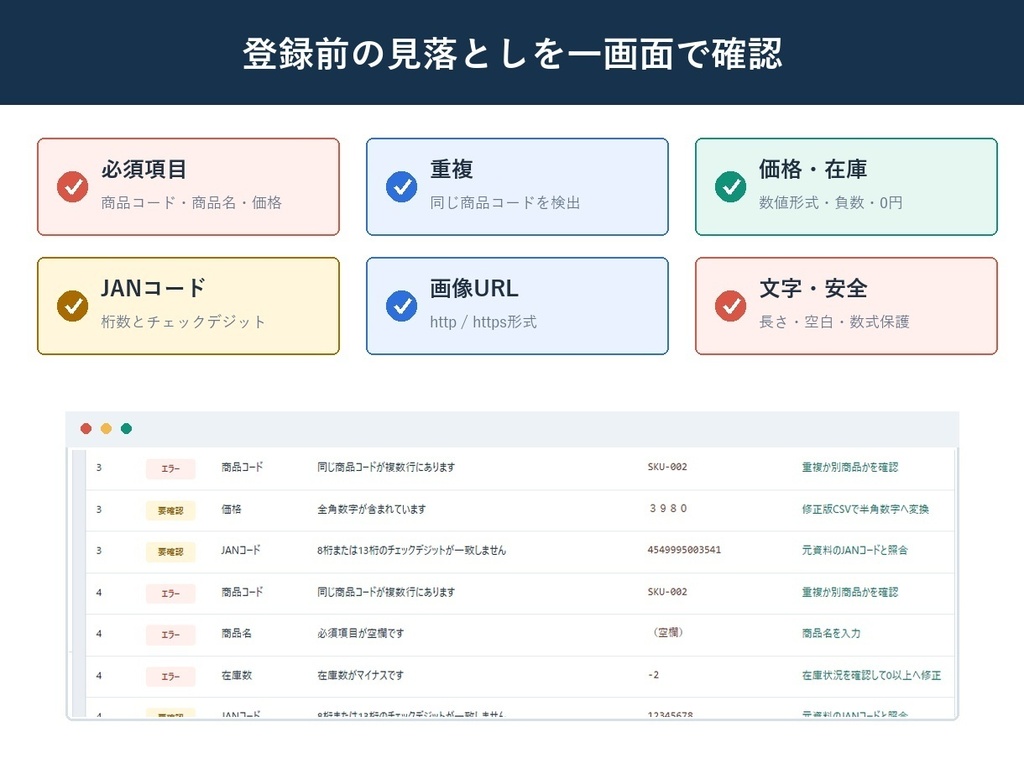This screenshot has height=769, width=1024.
Task: Click the red window dot in the mockup
Action: 86,428
